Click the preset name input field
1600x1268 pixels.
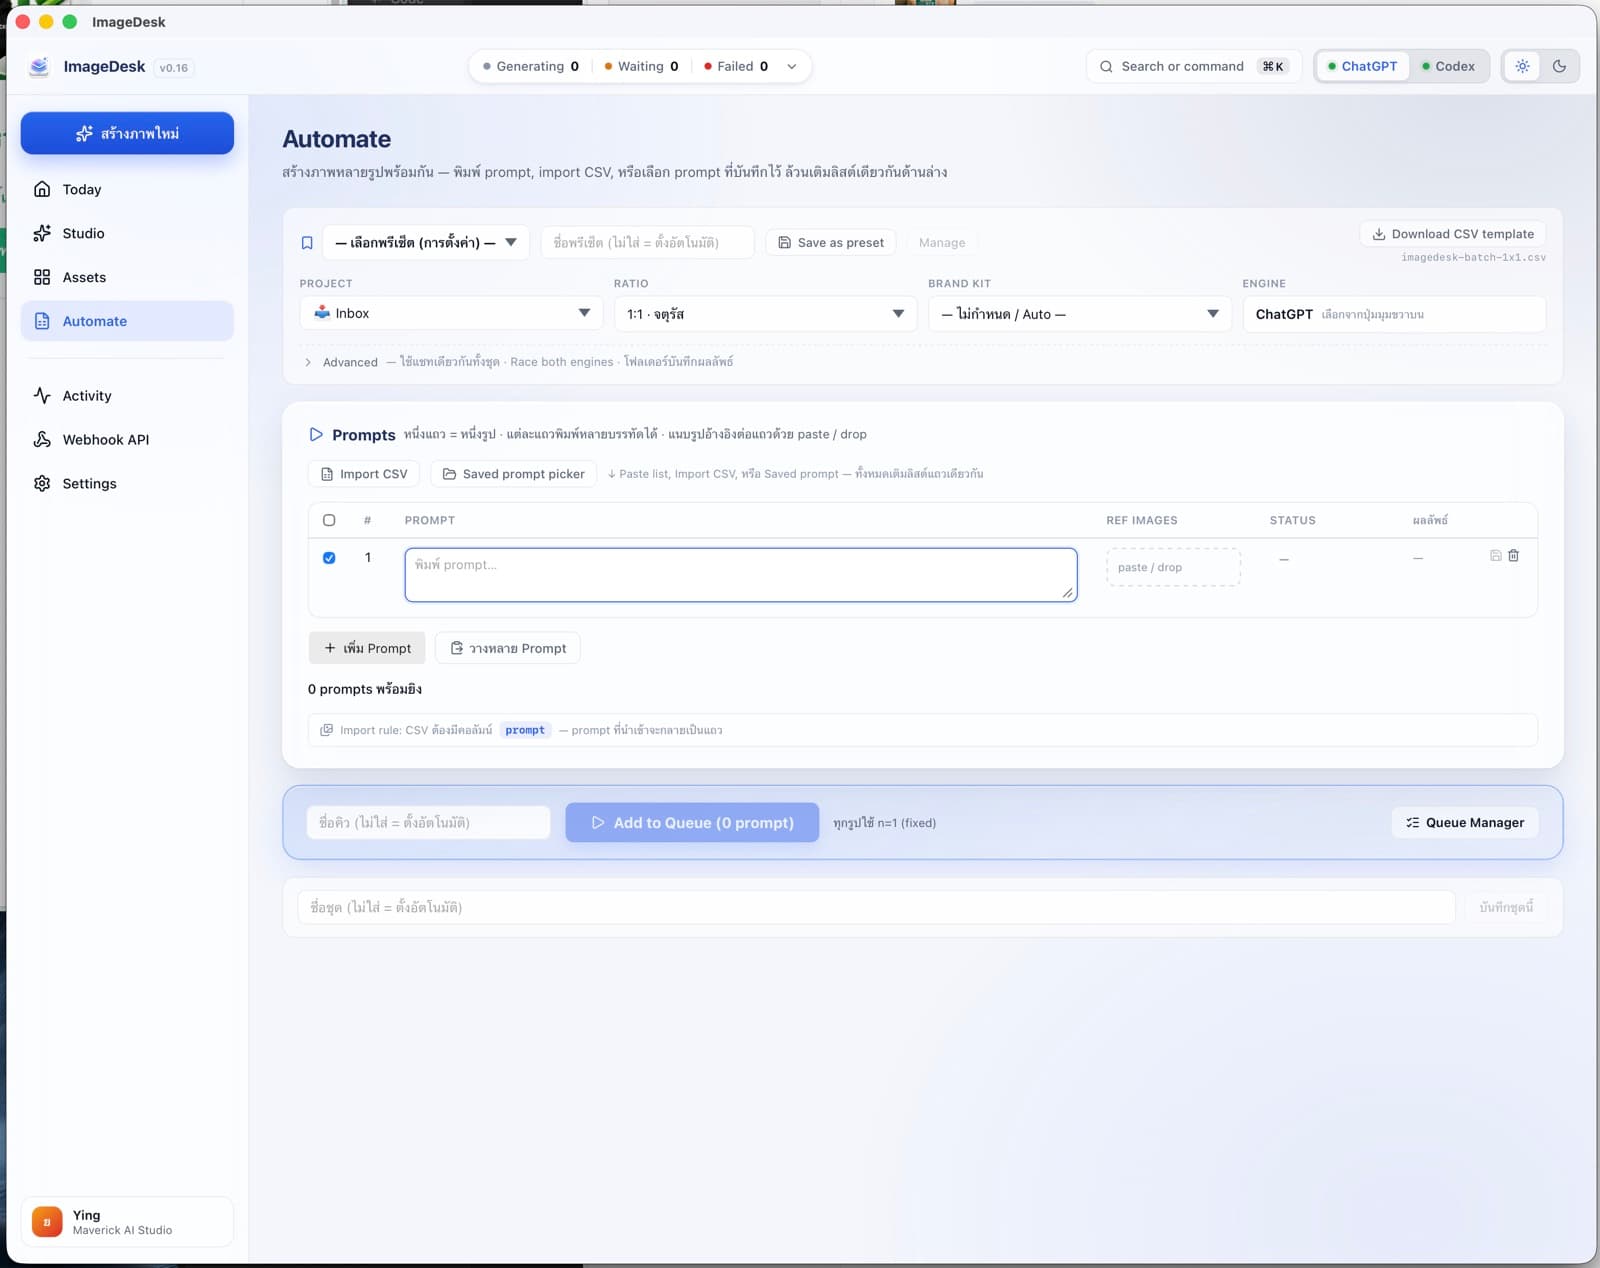coord(647,242)
